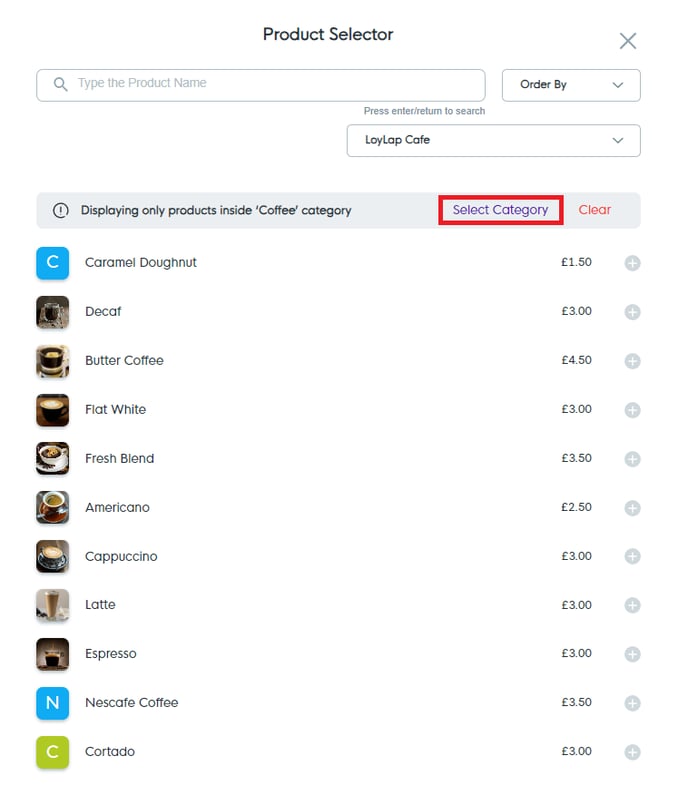Click the product name search field
The height and width of the screenshot is (805, 688).
click(260, 85)
